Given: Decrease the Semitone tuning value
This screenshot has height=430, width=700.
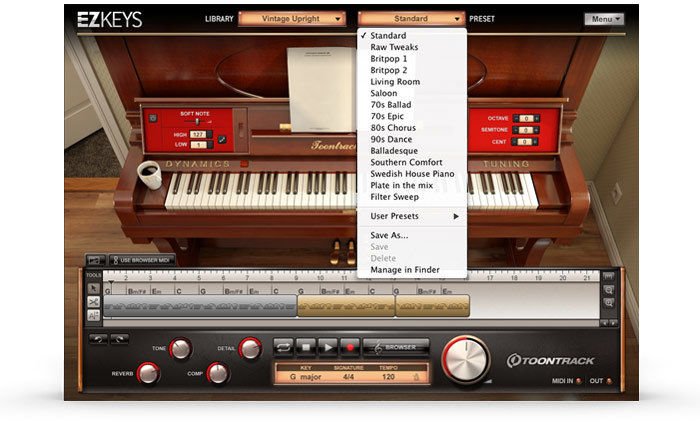Looking at the screenshot, I should pos(516,130).
